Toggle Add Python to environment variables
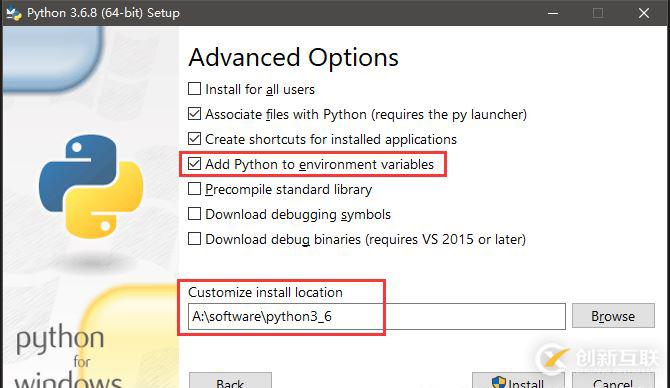 click(x=194, y=164)
